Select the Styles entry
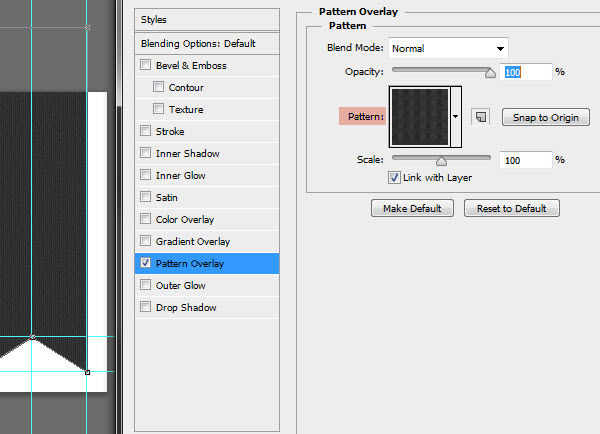 pos(207,20)
